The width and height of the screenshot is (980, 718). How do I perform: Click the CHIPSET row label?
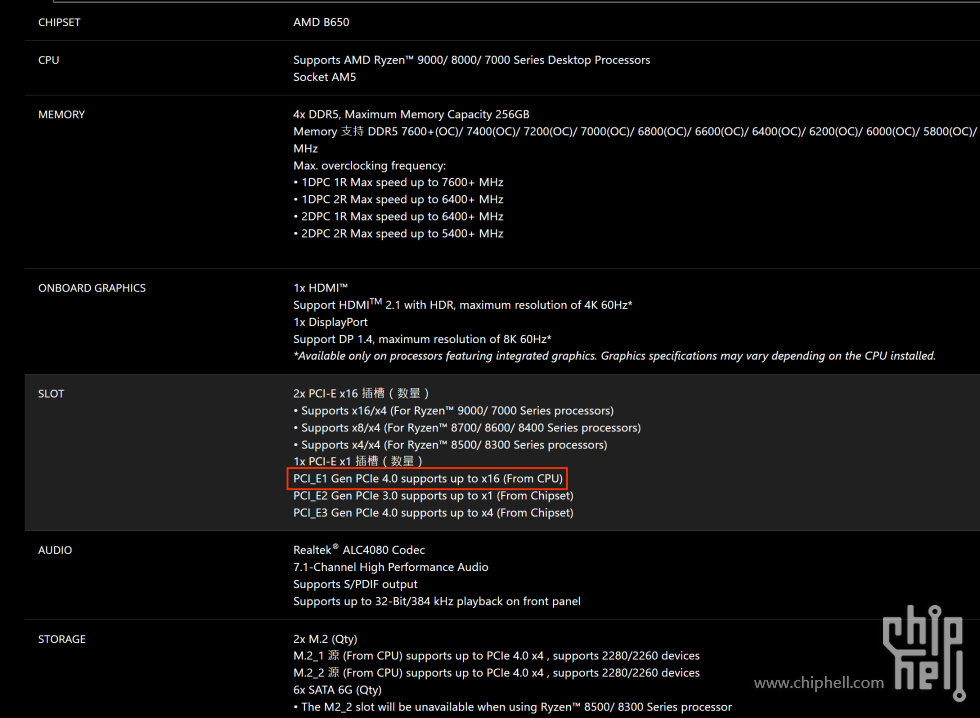point(59,22)
